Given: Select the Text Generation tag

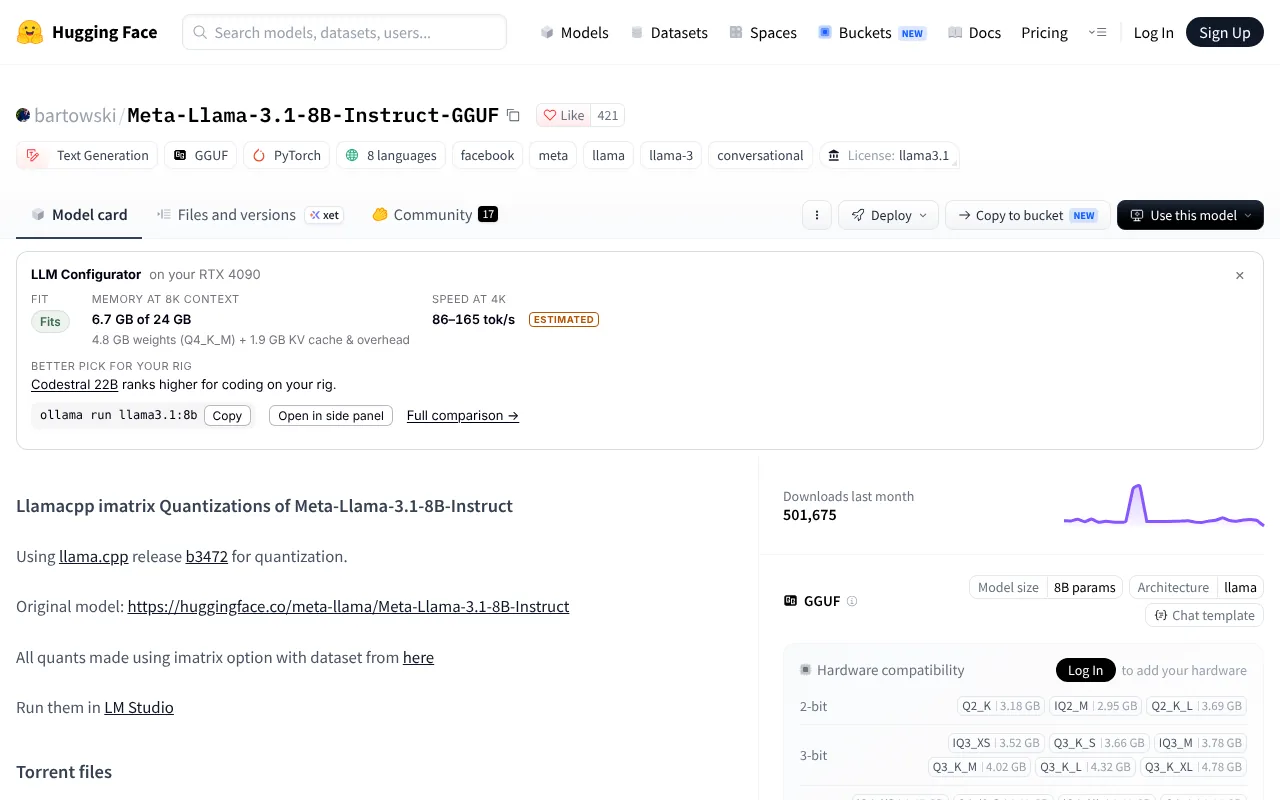Looking at the screenshot, I should pos(88,155).
